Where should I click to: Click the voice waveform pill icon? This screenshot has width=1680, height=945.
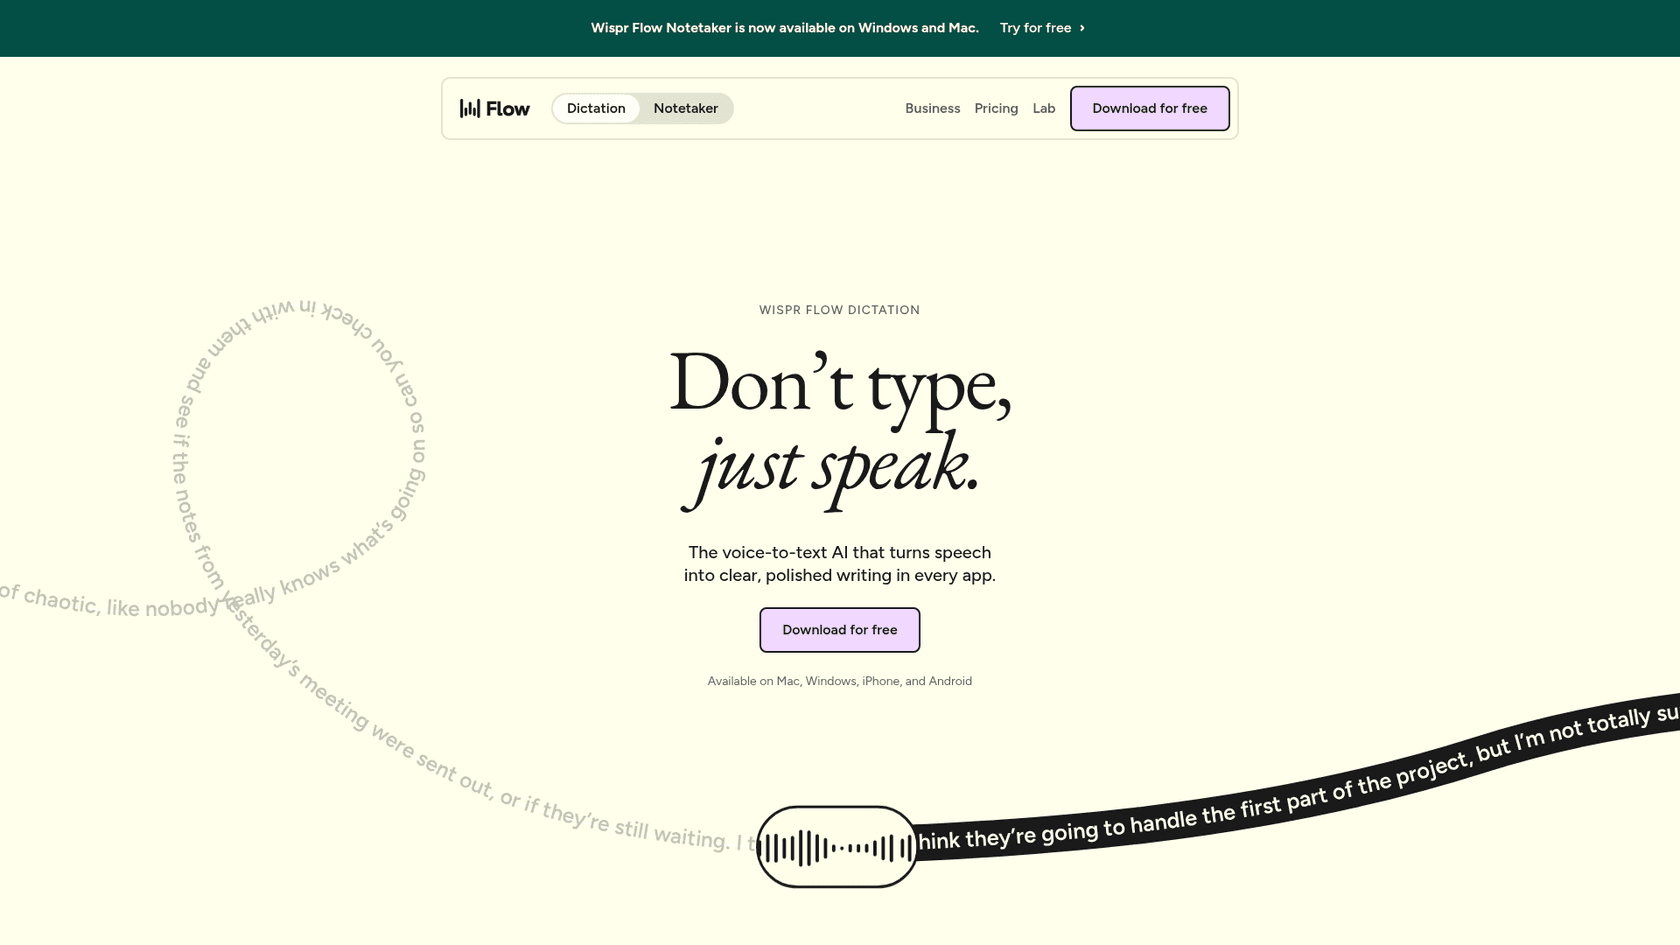pyautogui.click(x=837, y=847)
